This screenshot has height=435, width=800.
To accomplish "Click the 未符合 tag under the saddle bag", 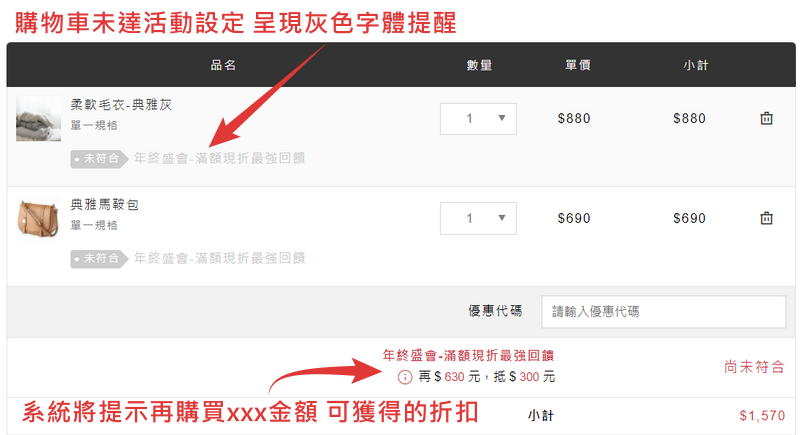I will point(99,259).
